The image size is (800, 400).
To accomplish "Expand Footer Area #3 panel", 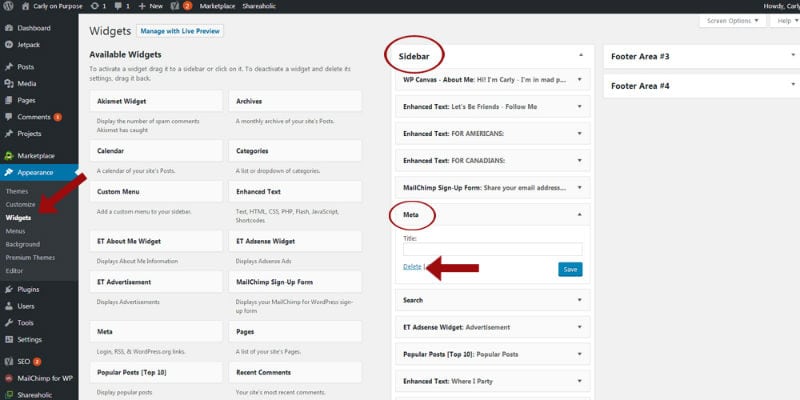I will (793, 55).
